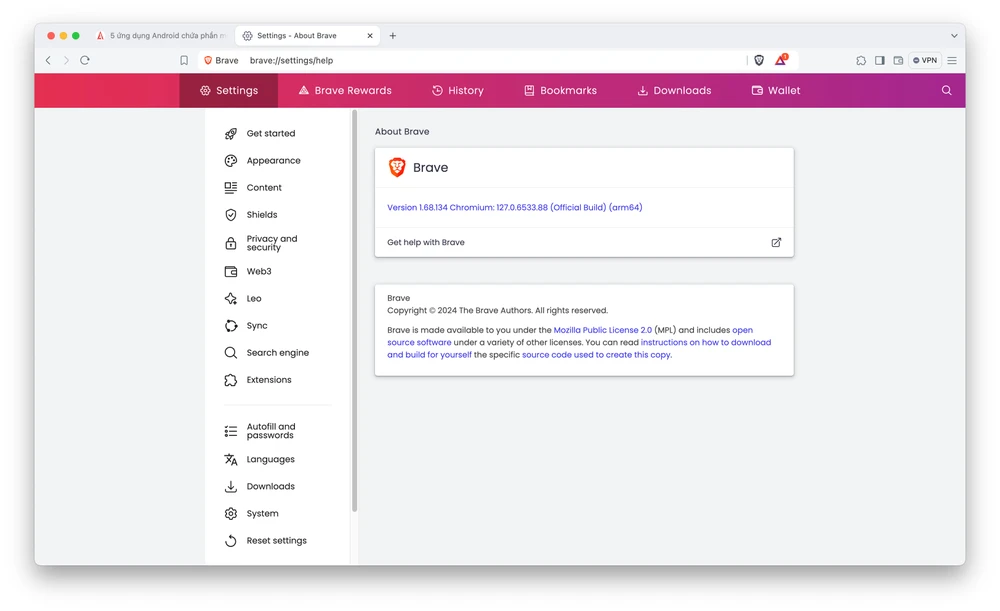
Task: Open Privacy and security settings
Action: pyautogui.click(x=271, y=243)
